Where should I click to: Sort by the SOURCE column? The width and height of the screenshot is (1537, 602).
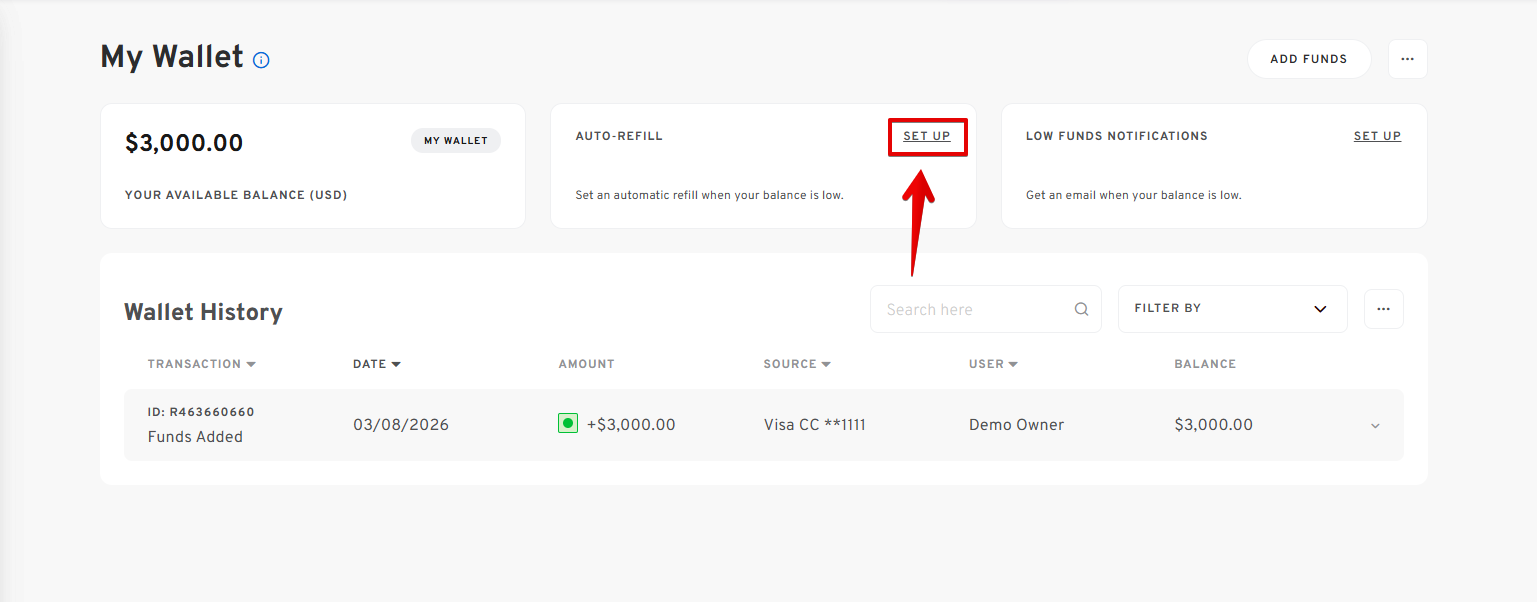[x=796, y=364]
